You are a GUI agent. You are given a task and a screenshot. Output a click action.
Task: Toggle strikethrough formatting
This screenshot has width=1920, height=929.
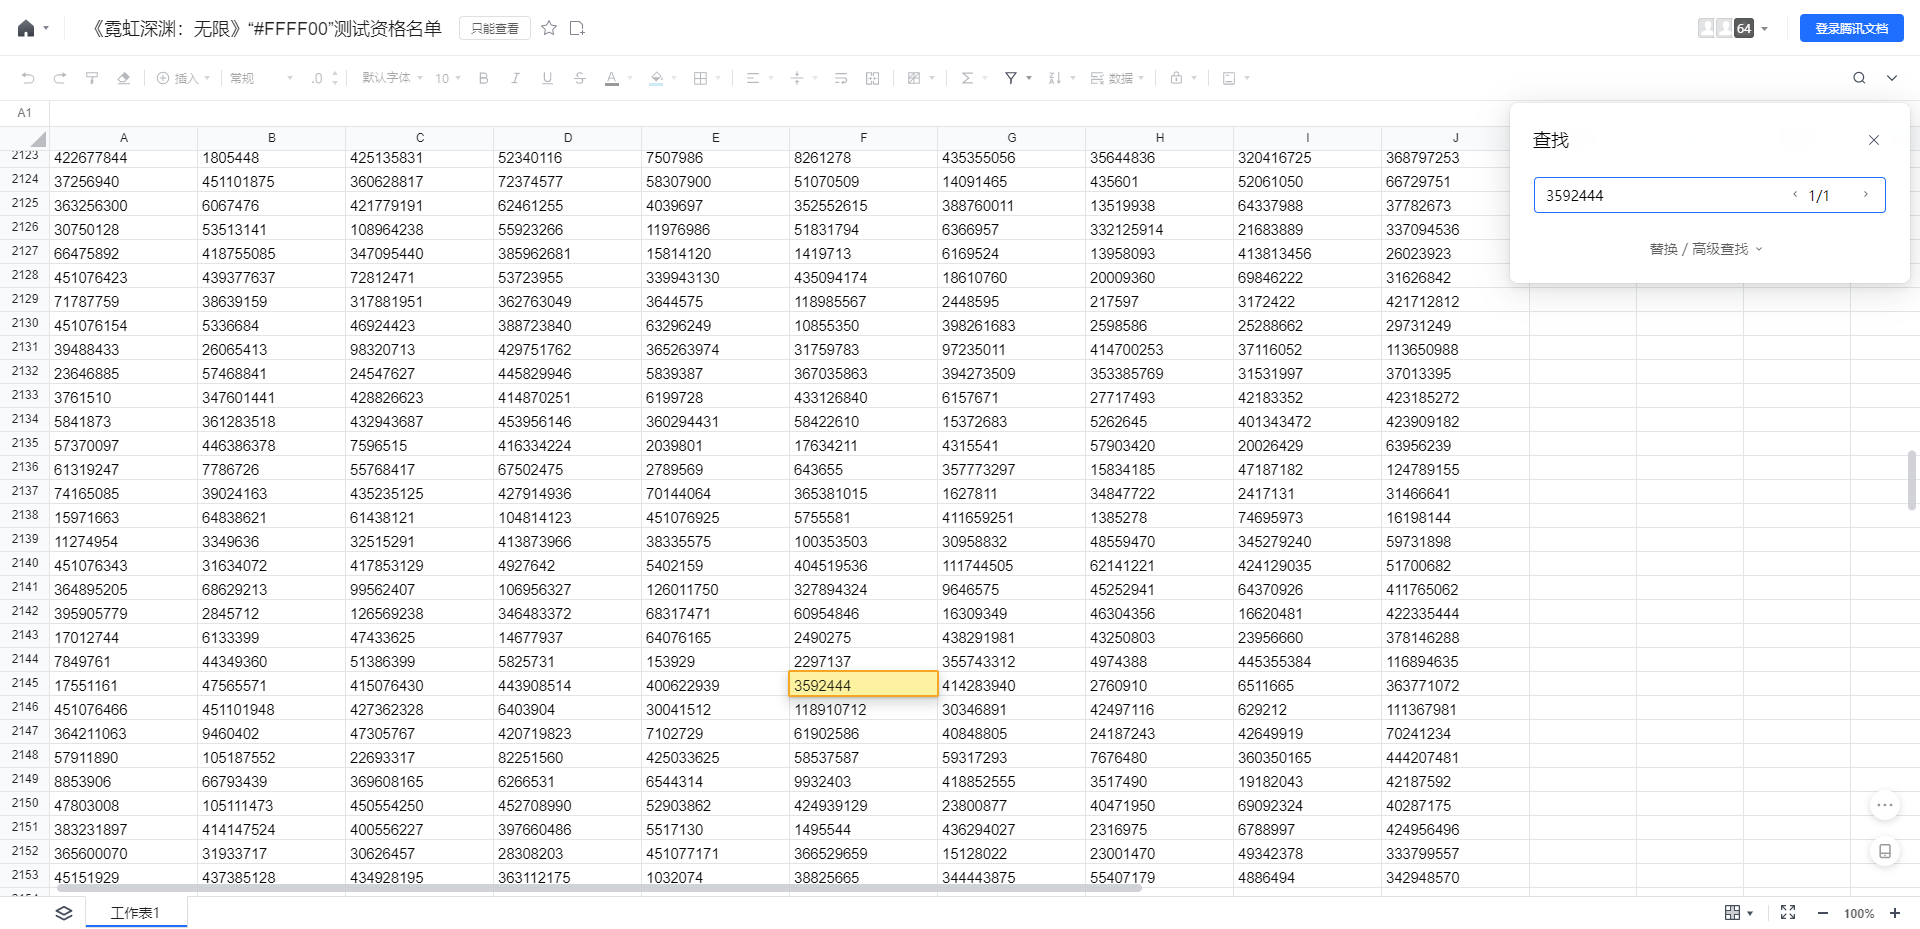point(579,78)
